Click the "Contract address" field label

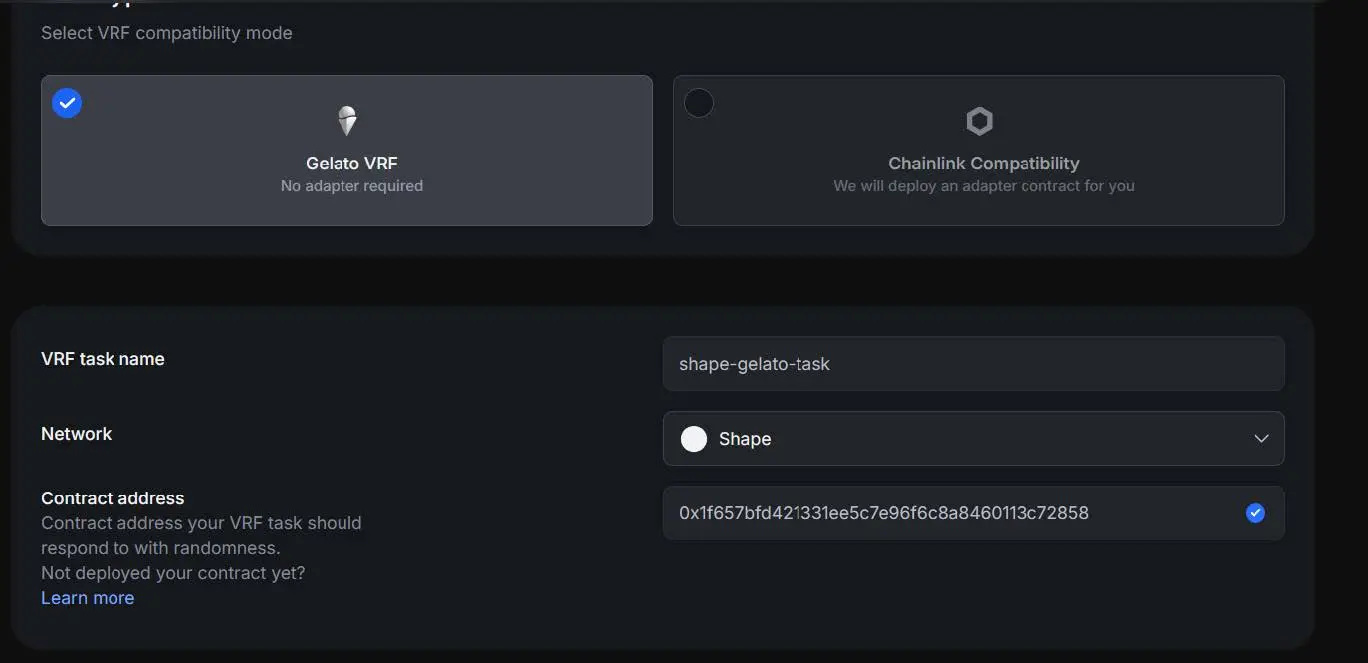click(x=112, y=498)
